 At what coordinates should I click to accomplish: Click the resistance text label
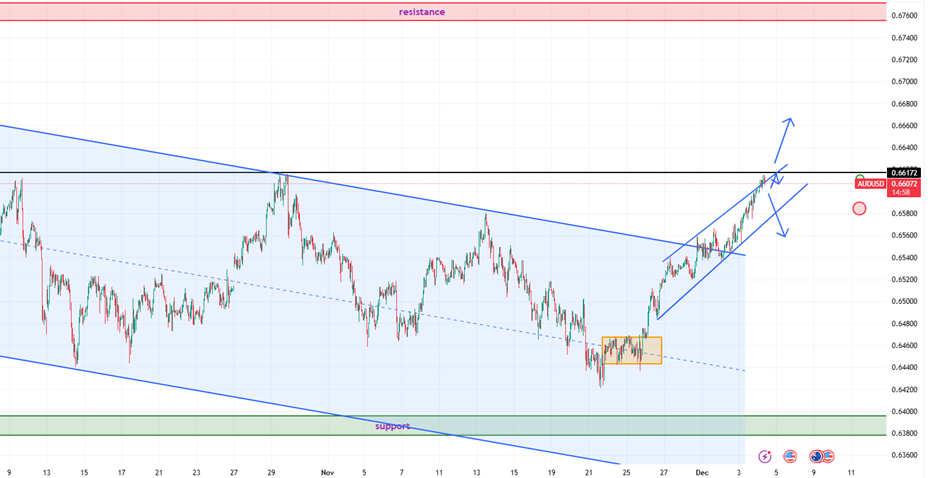click(421, 12)
